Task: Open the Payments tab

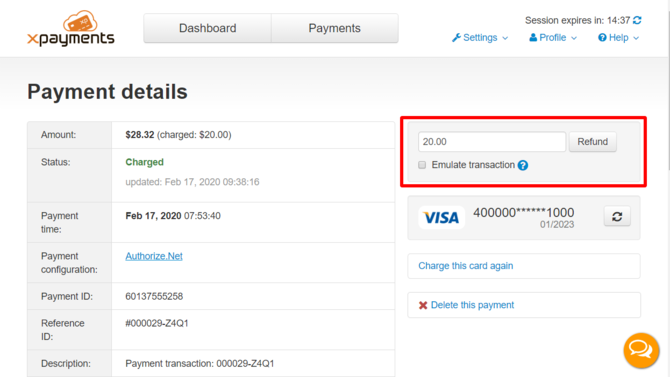Action: (335, 28)
